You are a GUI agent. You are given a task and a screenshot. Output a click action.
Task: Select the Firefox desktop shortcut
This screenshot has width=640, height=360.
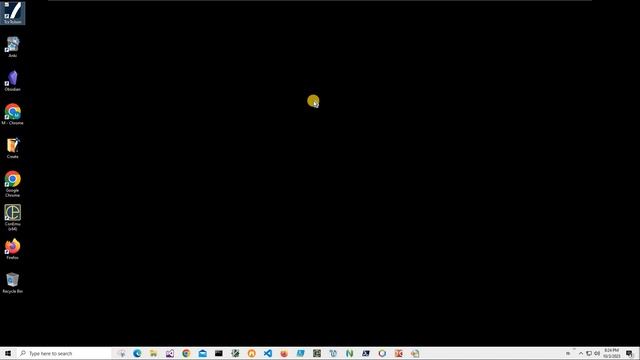13,249
